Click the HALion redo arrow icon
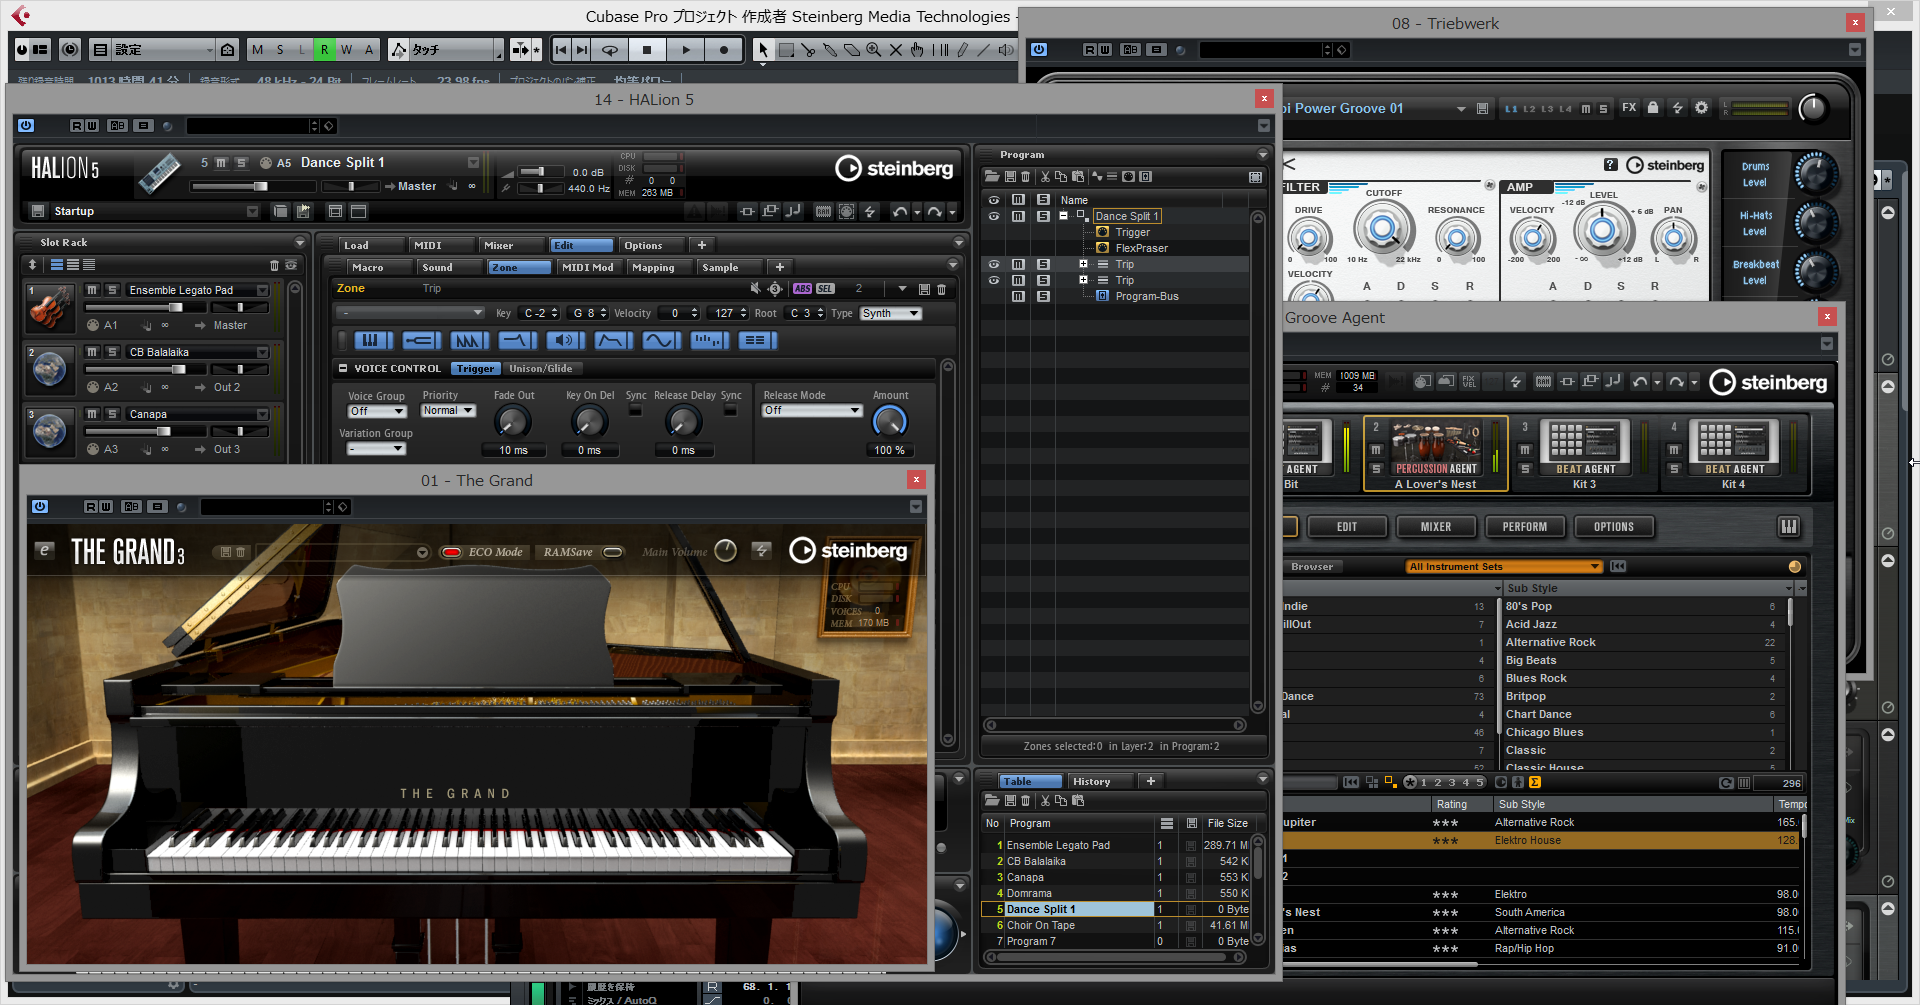 [x=934, y=211]
